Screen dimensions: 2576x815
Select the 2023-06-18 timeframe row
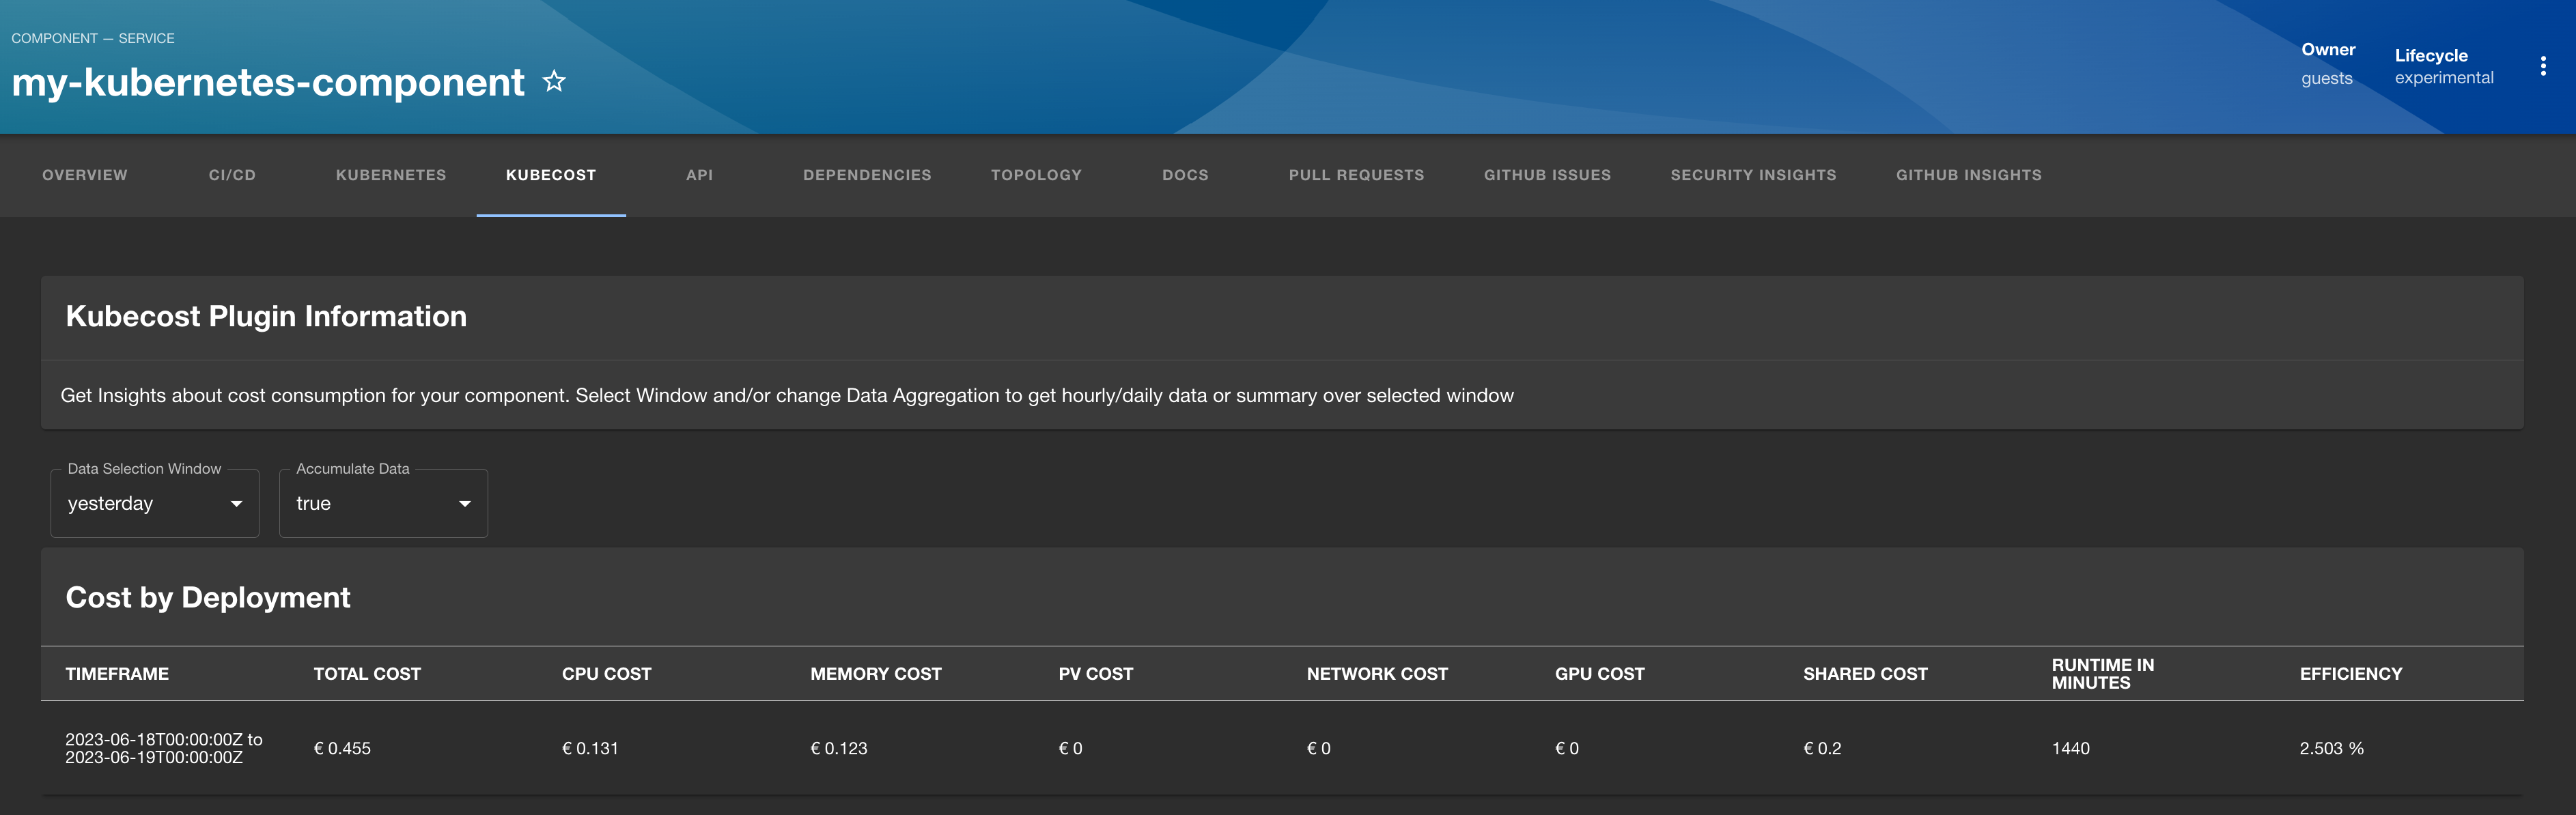coord(164,748)
